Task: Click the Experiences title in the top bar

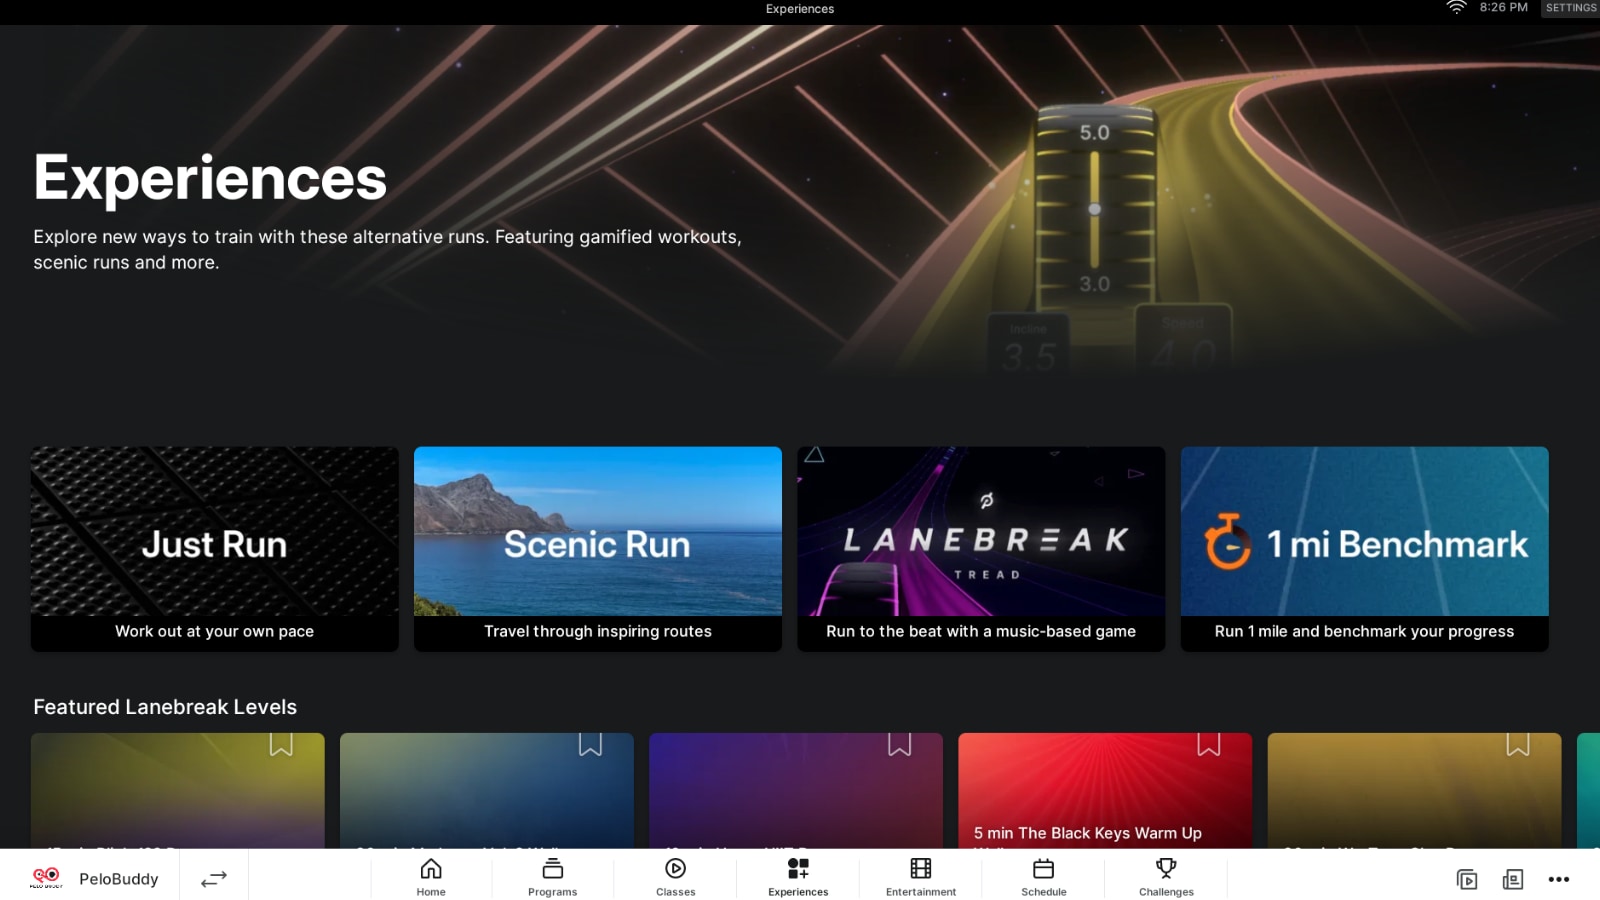Action: coord(800,9)
